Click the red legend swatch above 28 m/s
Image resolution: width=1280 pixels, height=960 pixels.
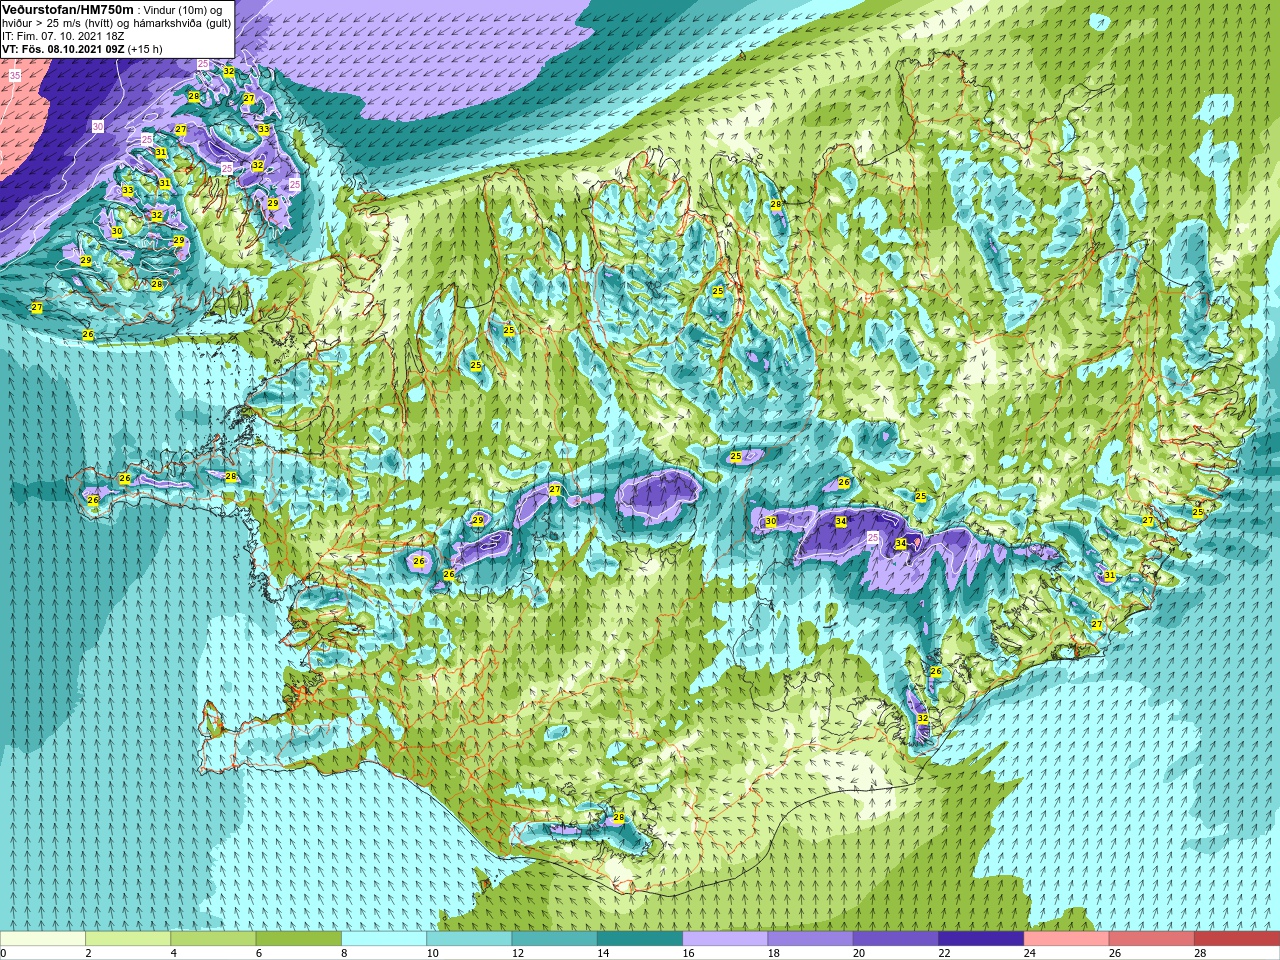(x=1236, y=939)
